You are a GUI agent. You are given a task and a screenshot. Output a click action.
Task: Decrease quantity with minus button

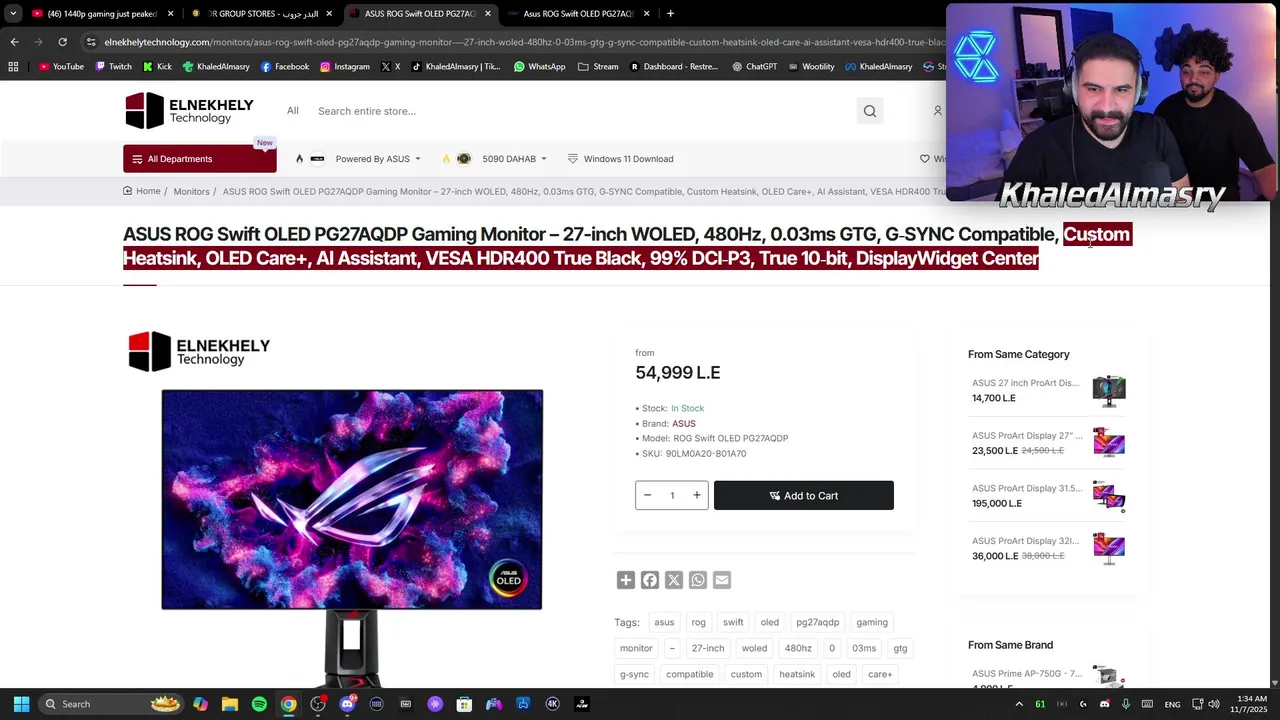(647, 495)
